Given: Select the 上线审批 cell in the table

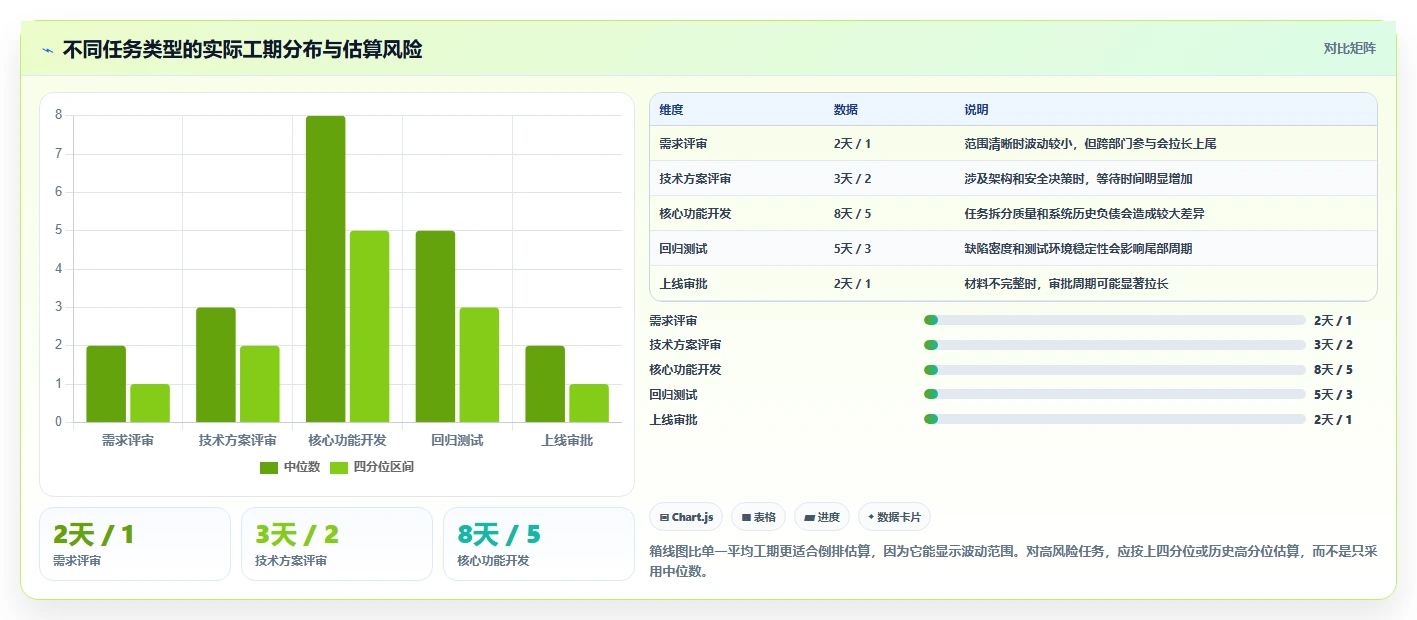Looking at the screenshot, I should click(x=683, y=284).
